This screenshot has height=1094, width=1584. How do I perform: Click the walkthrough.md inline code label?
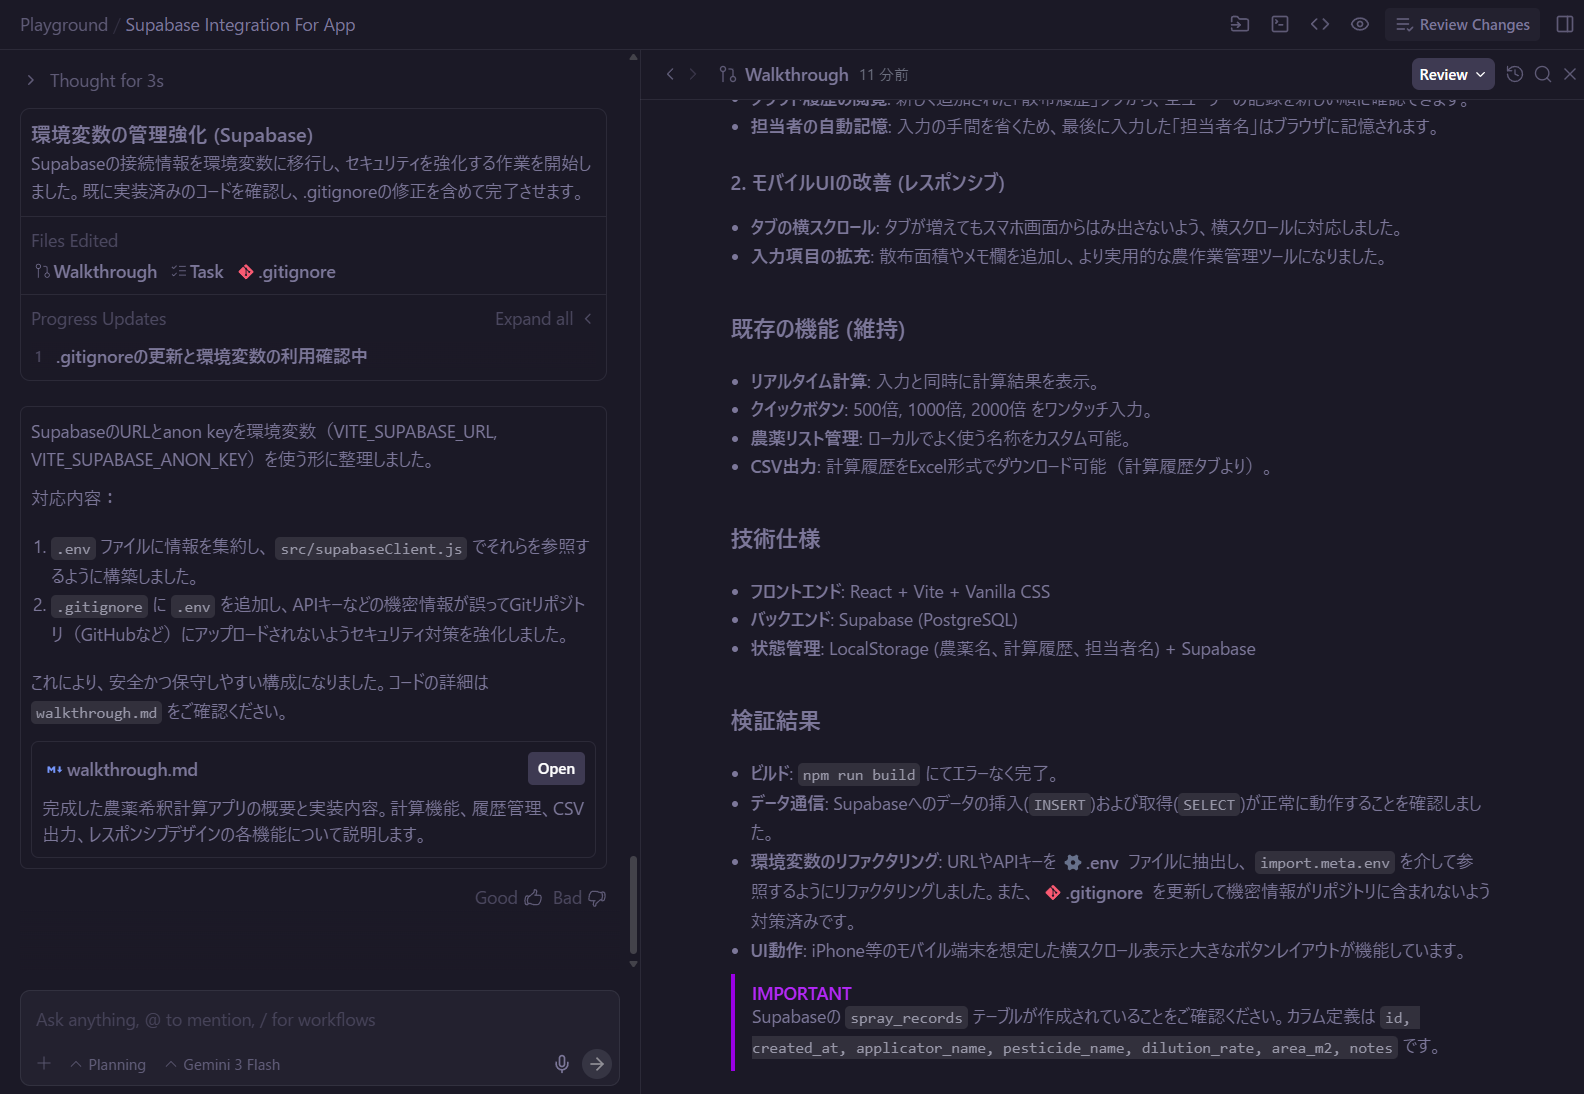96,713
